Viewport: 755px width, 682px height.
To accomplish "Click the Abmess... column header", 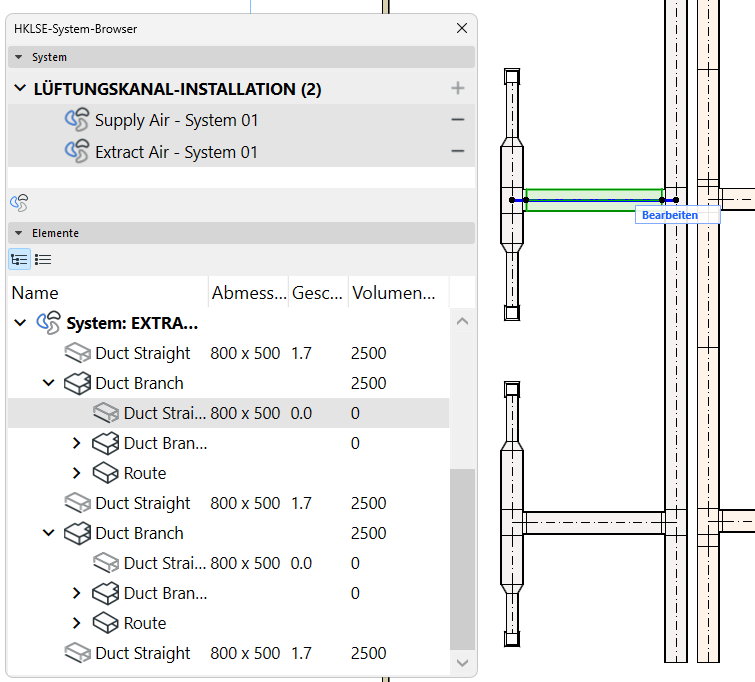I will pos(248,293).
